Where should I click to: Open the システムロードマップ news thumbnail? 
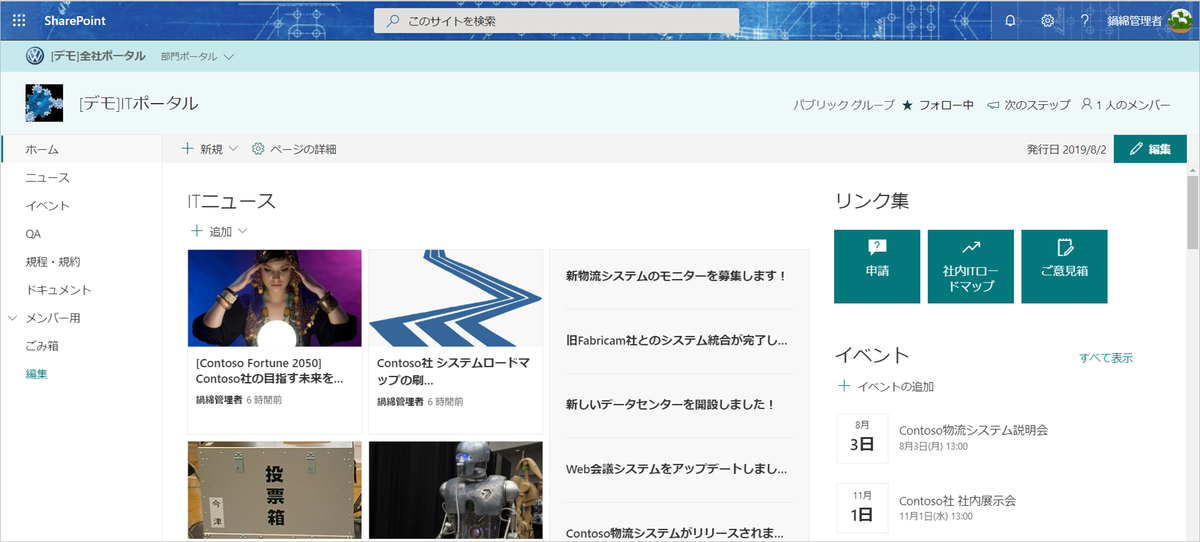click(x=455, y=298)
